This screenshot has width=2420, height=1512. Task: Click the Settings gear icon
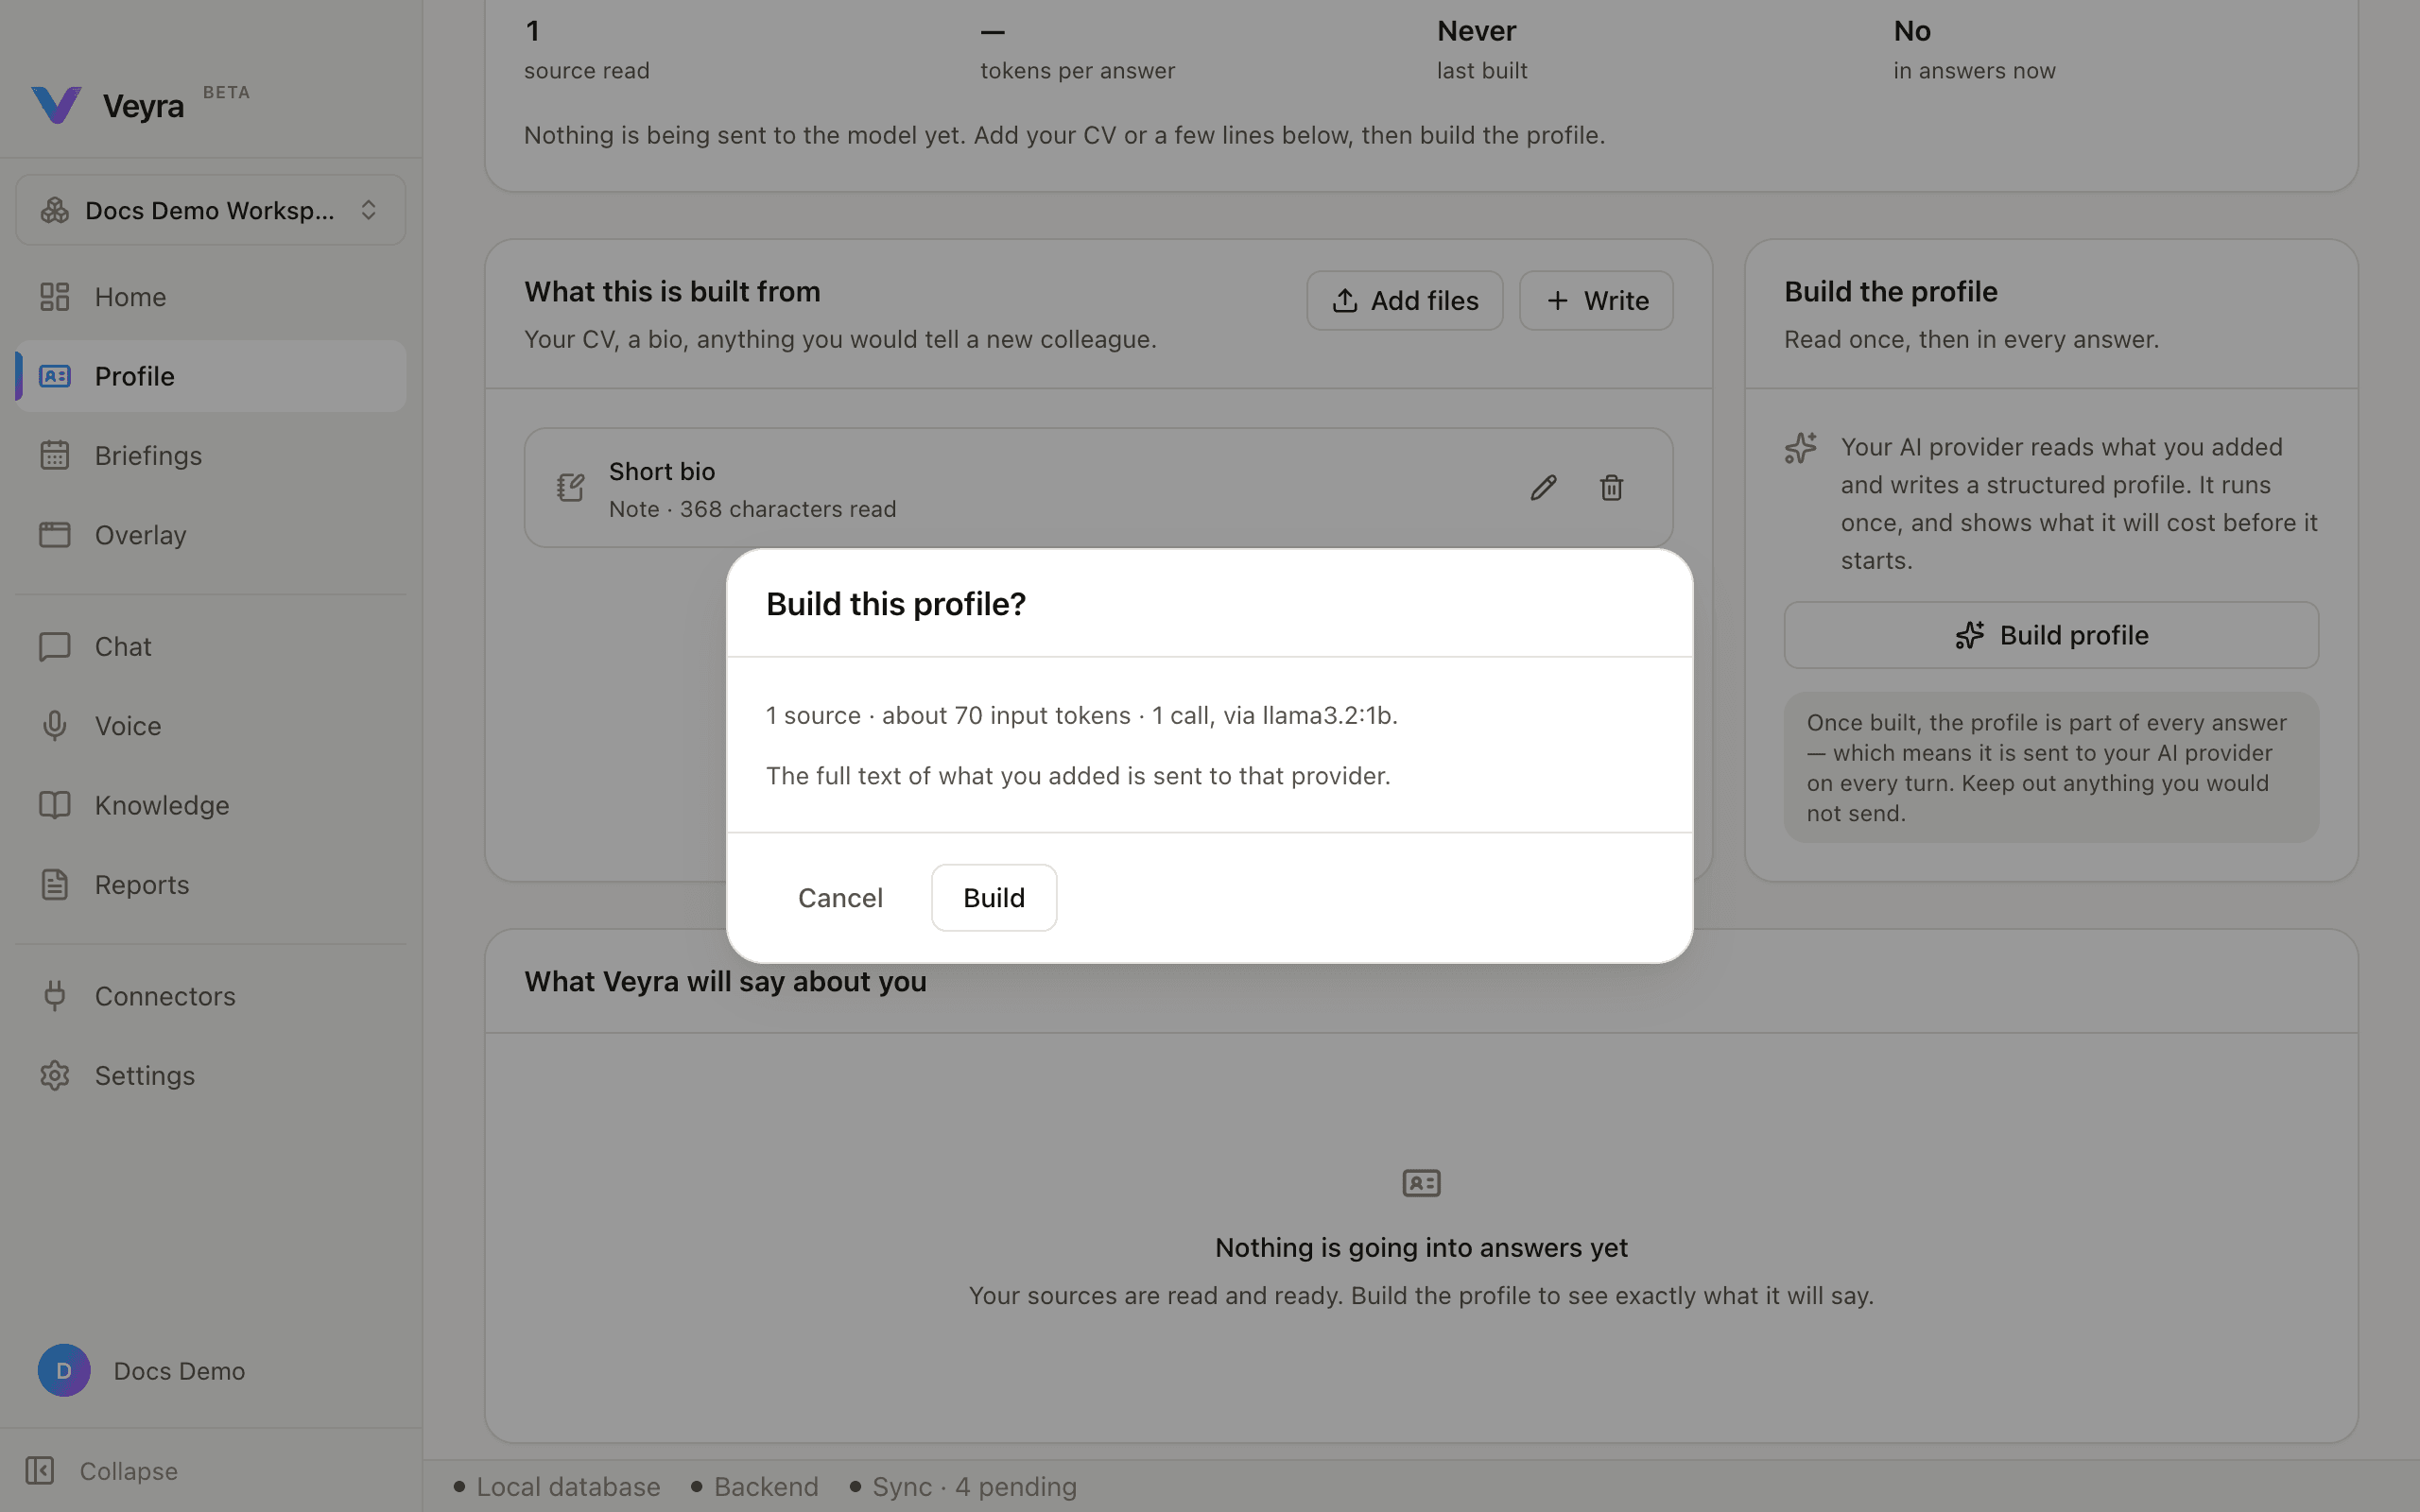pos(54,1076)
